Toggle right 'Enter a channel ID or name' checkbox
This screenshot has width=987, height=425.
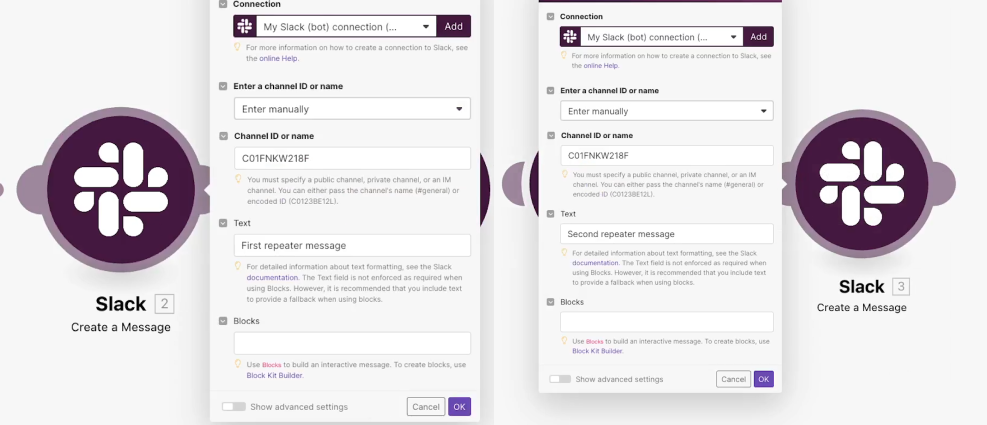point(551,91)
